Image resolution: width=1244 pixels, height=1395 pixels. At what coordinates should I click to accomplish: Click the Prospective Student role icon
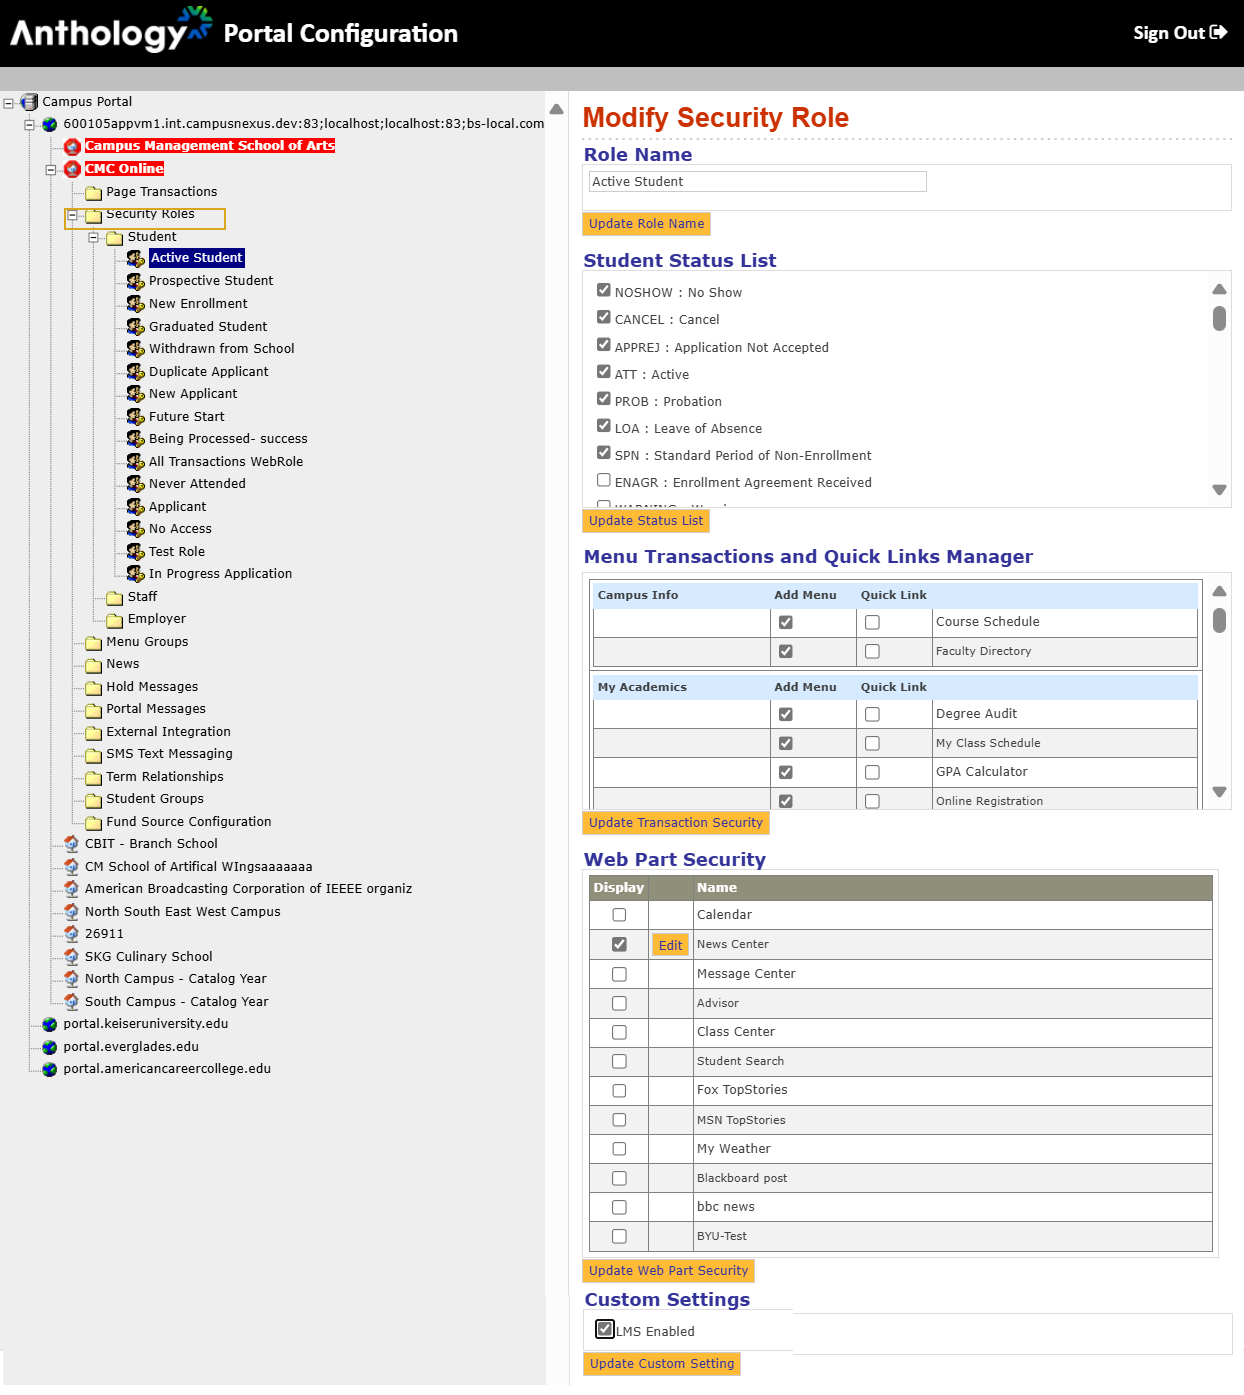pos(135,281)
